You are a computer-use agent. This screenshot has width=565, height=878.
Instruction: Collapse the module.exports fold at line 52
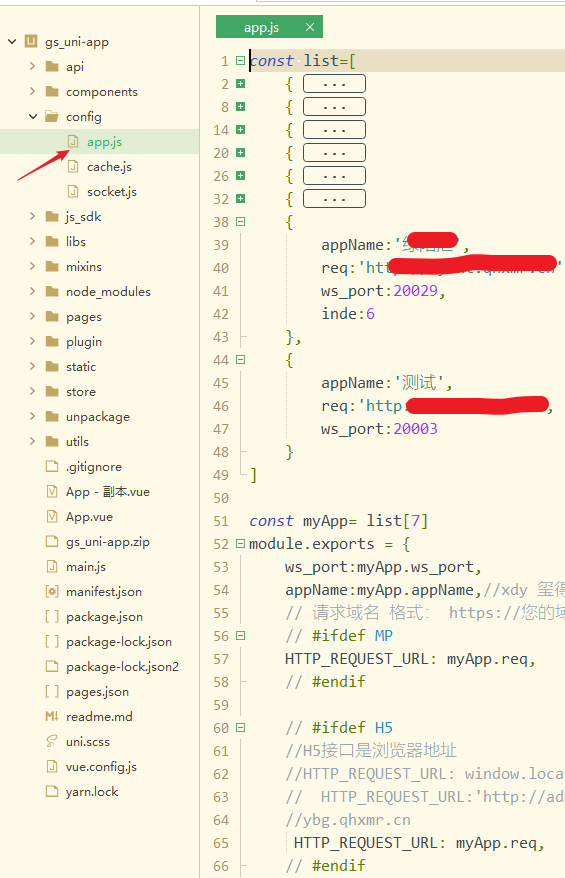tap(240, 543)
